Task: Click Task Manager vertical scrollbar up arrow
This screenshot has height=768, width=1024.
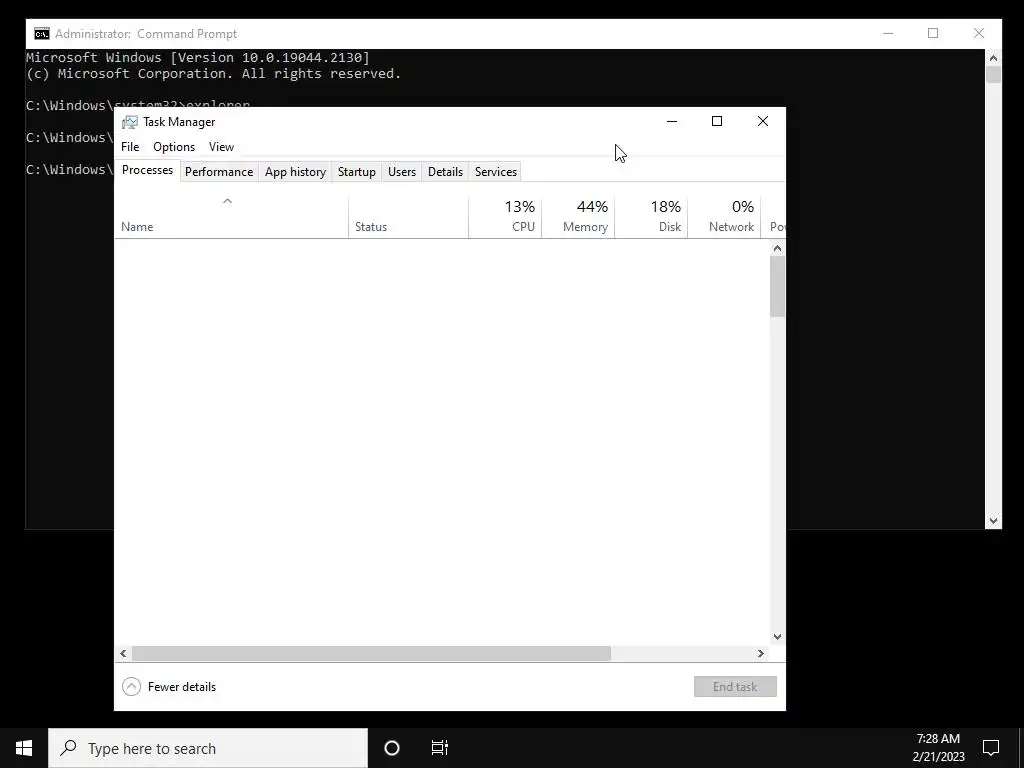Action: pyautogui.click(x=777, y=248)
